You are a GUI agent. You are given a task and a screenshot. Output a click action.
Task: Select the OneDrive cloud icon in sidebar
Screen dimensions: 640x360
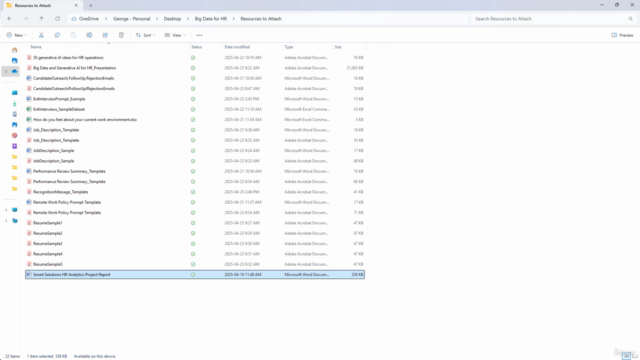click(15, 71)
